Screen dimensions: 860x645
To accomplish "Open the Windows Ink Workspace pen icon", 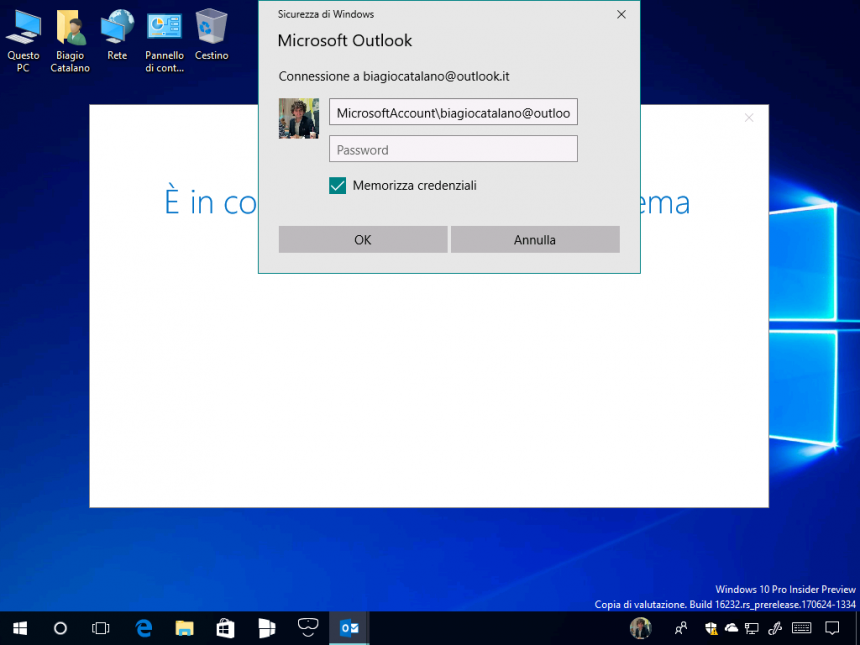I will [775, 628].
